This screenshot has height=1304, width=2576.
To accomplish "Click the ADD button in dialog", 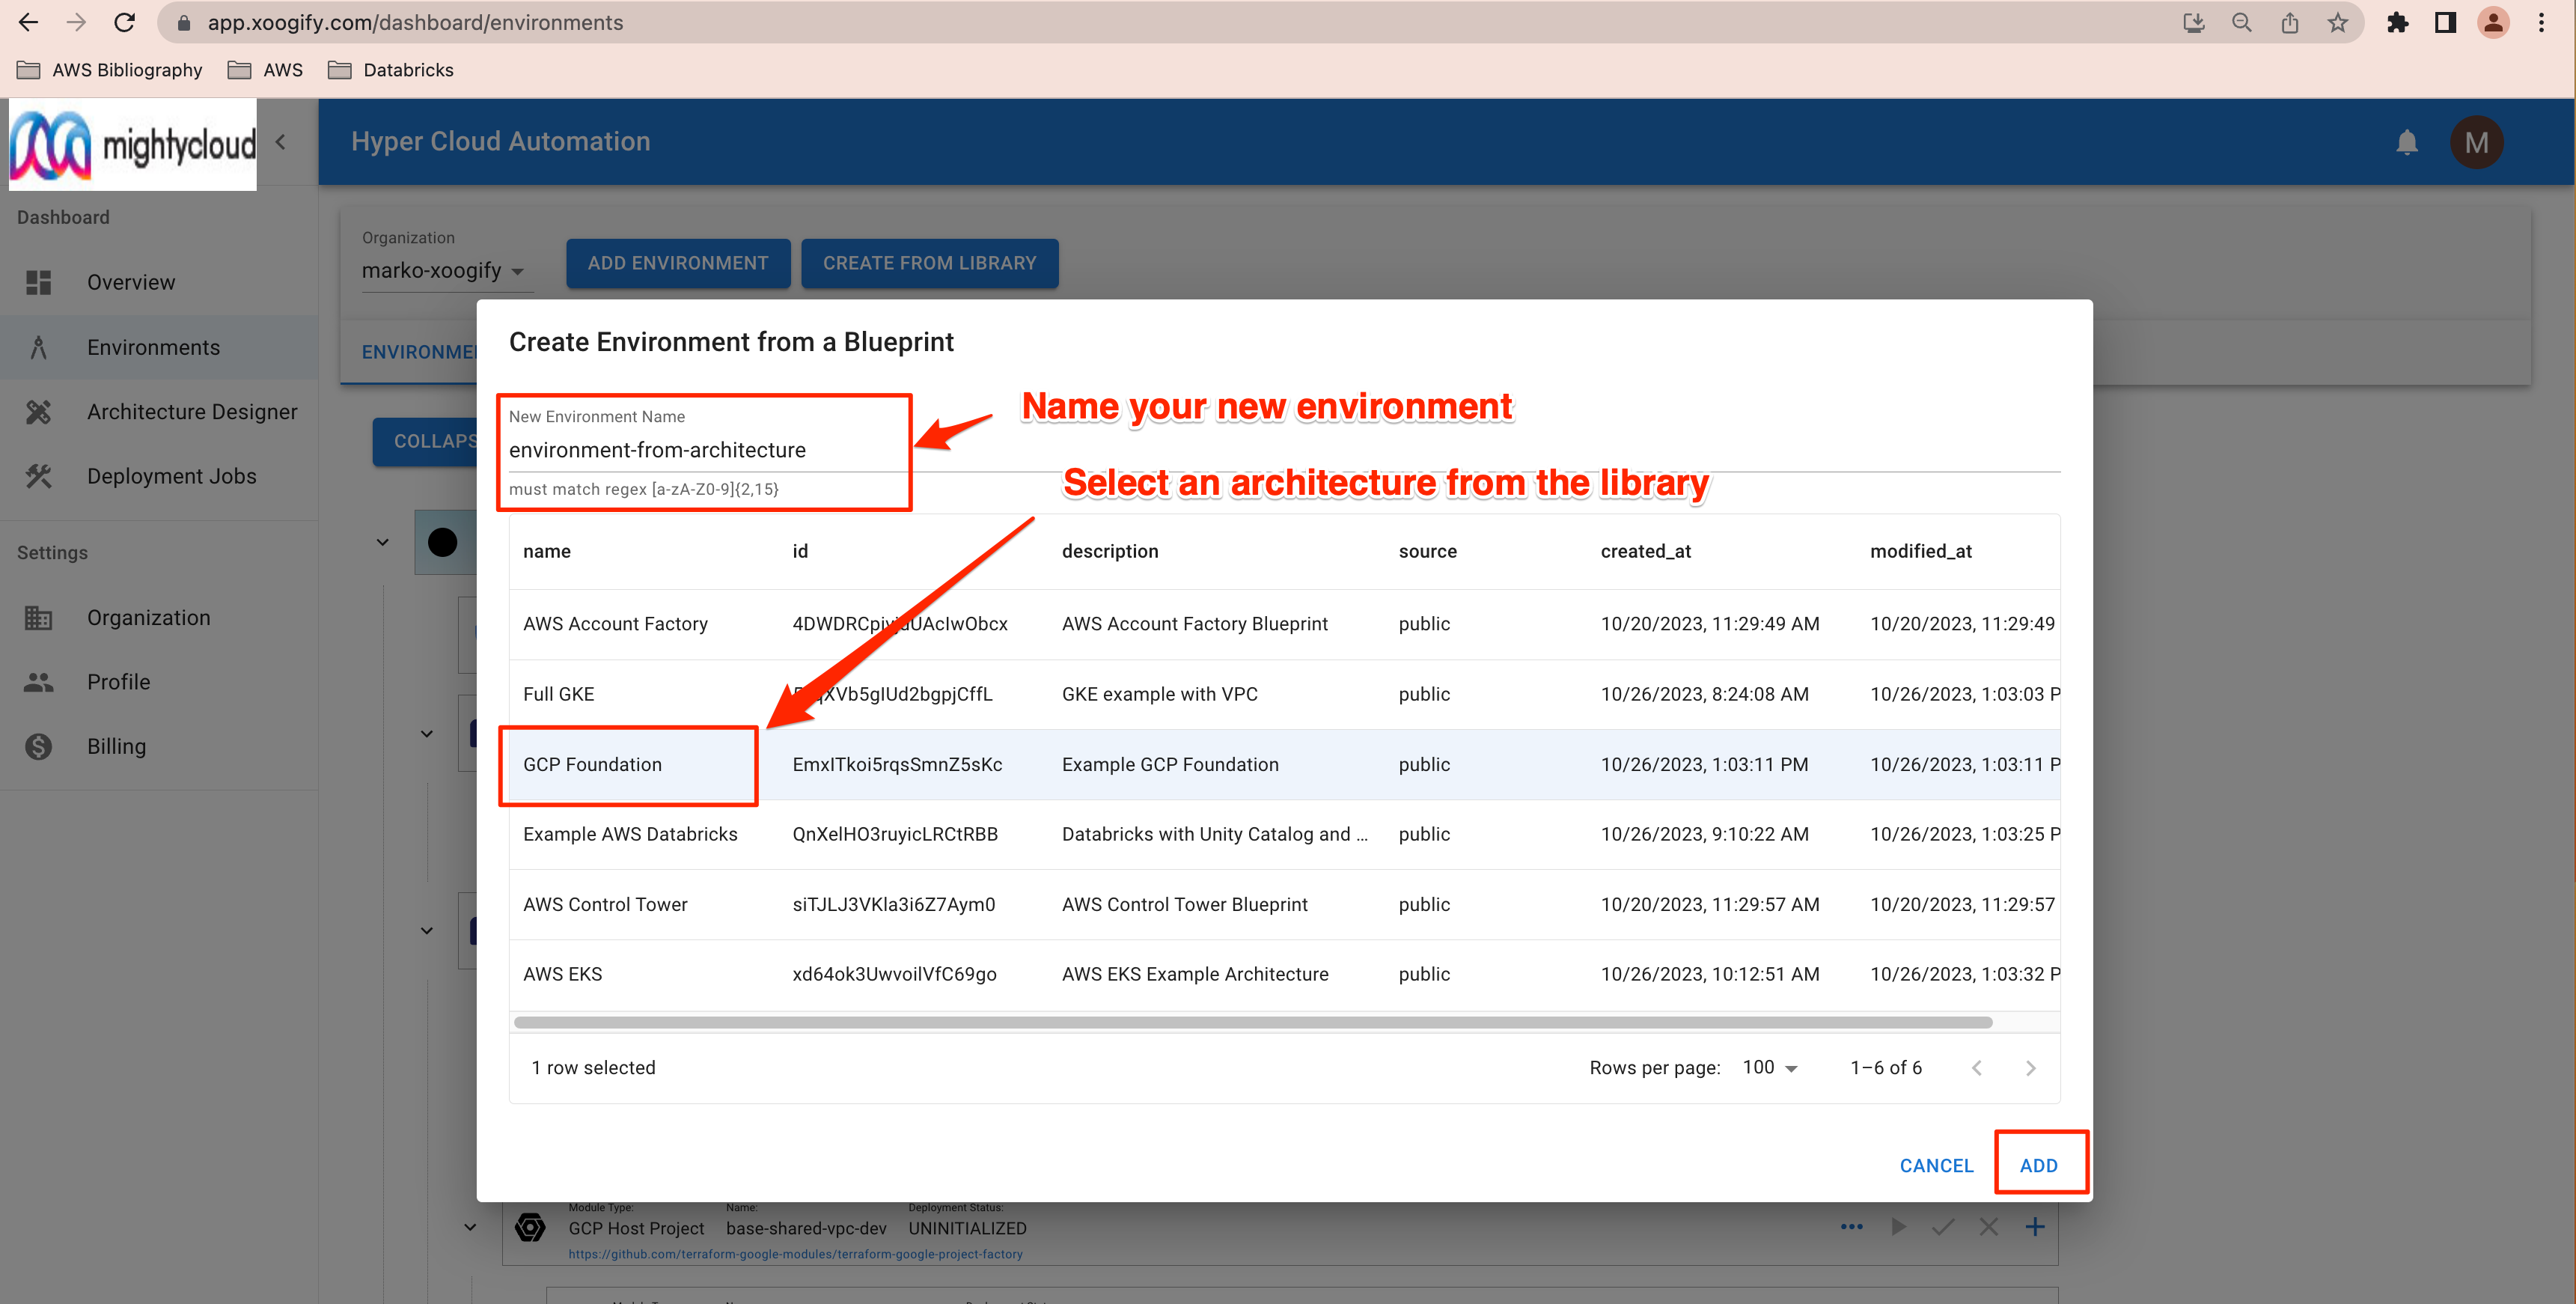I will [x=2038, y=1166].
